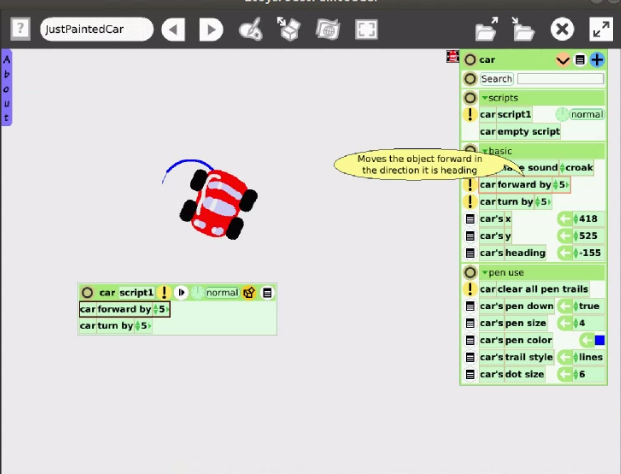Open the publish project folder icon
The width and height of the screenshot is (621, 474).
pos(523,29)
